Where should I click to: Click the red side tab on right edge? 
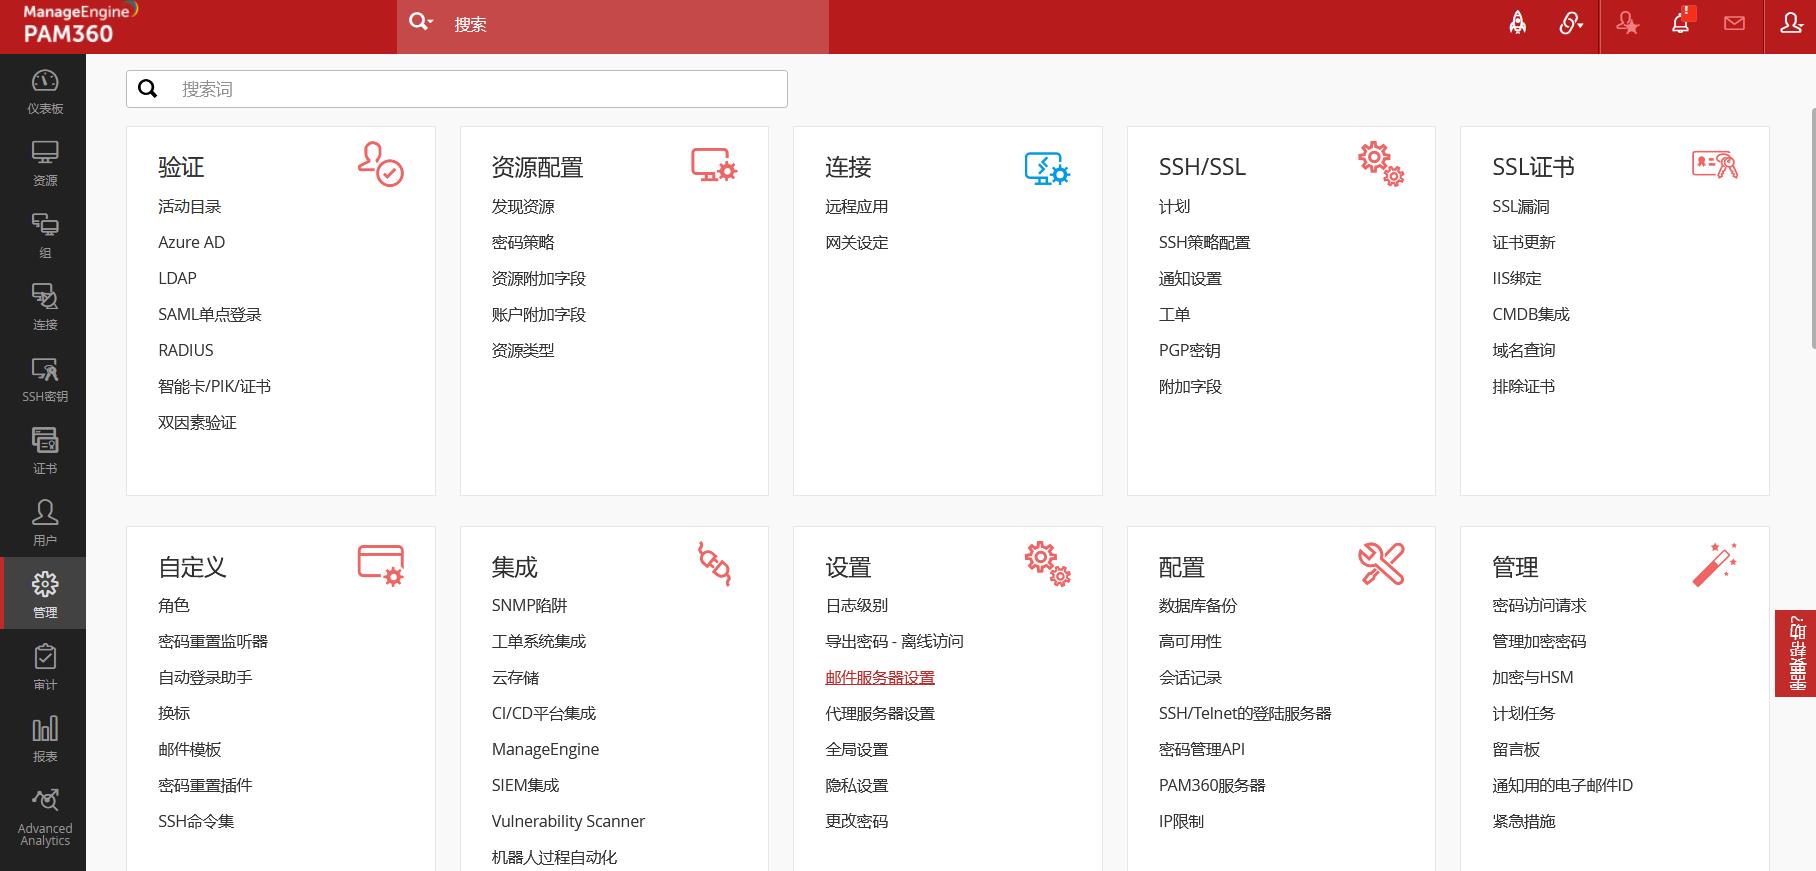point(1795,653)
